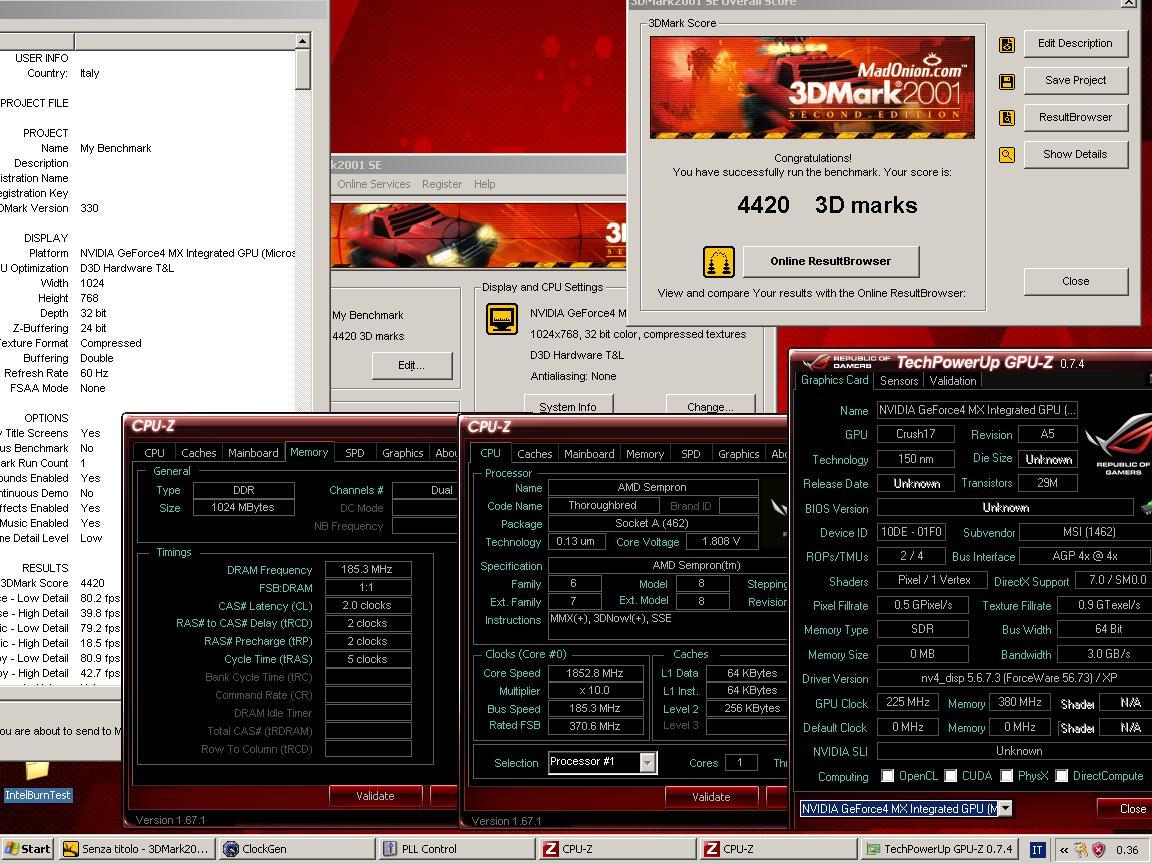This screenshot has width=1152, height=864.
Task: Click the Show Details magnifier icon
Action: click(1007, 154)
